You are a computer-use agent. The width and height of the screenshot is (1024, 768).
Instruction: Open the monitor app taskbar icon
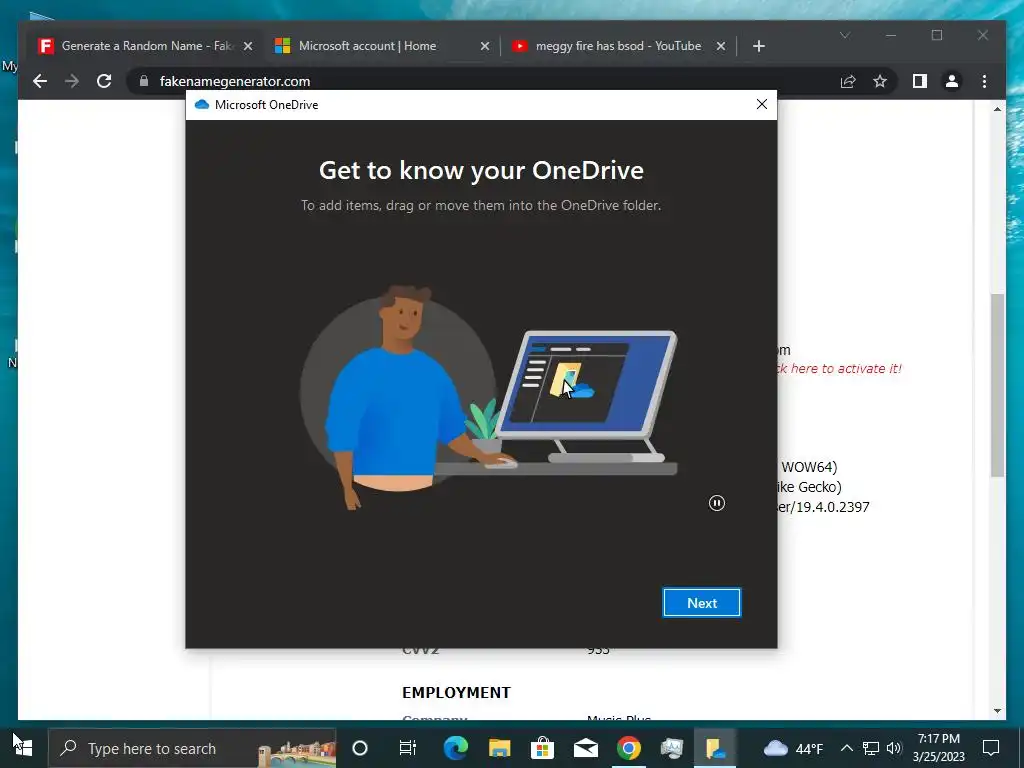(672, 748)
